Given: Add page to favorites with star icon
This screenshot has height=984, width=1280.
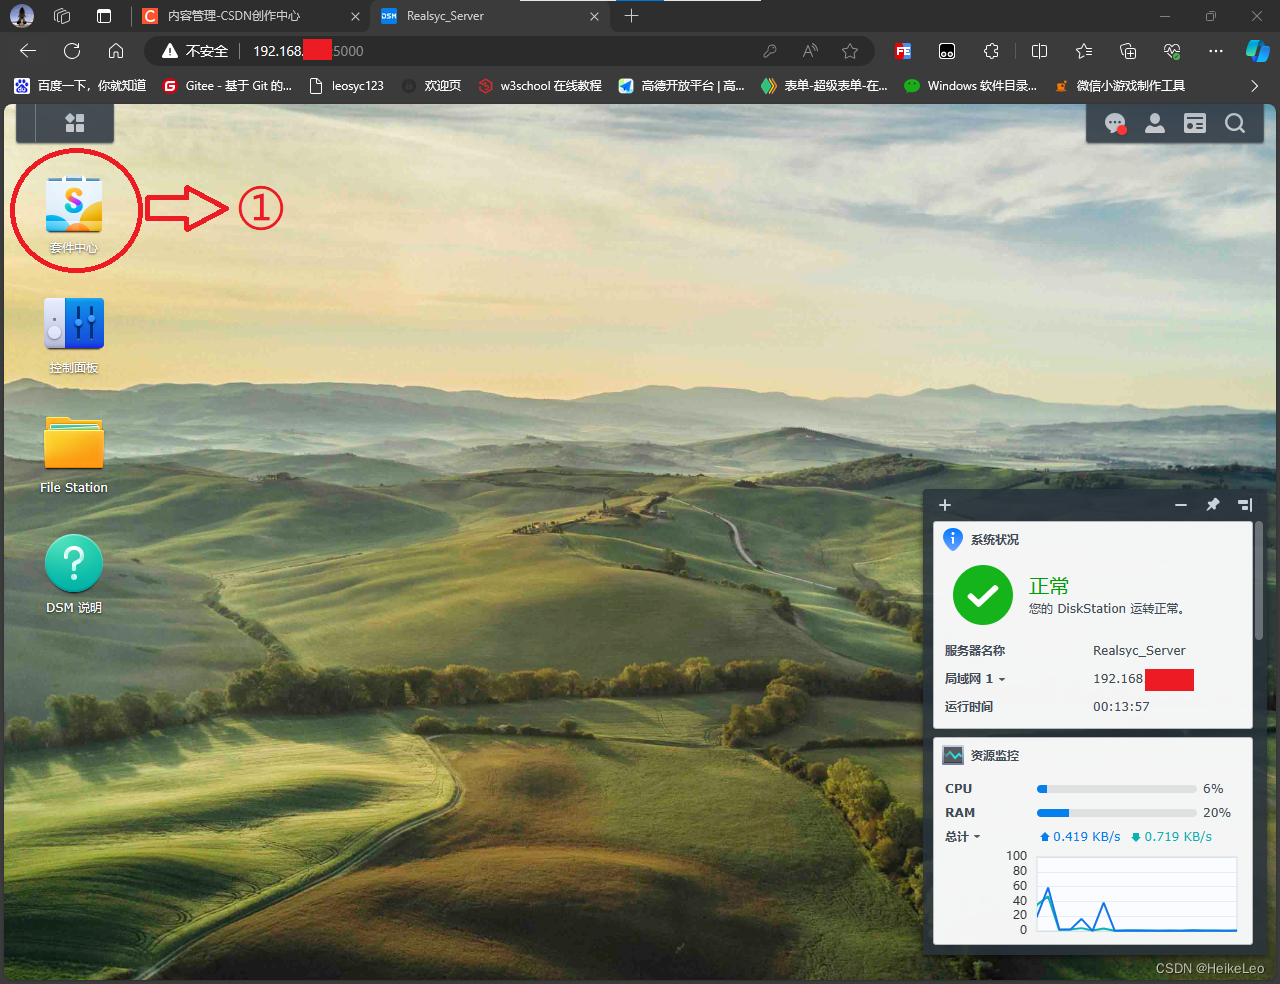Looking at the screenshot, I should [x=850, y=51].
